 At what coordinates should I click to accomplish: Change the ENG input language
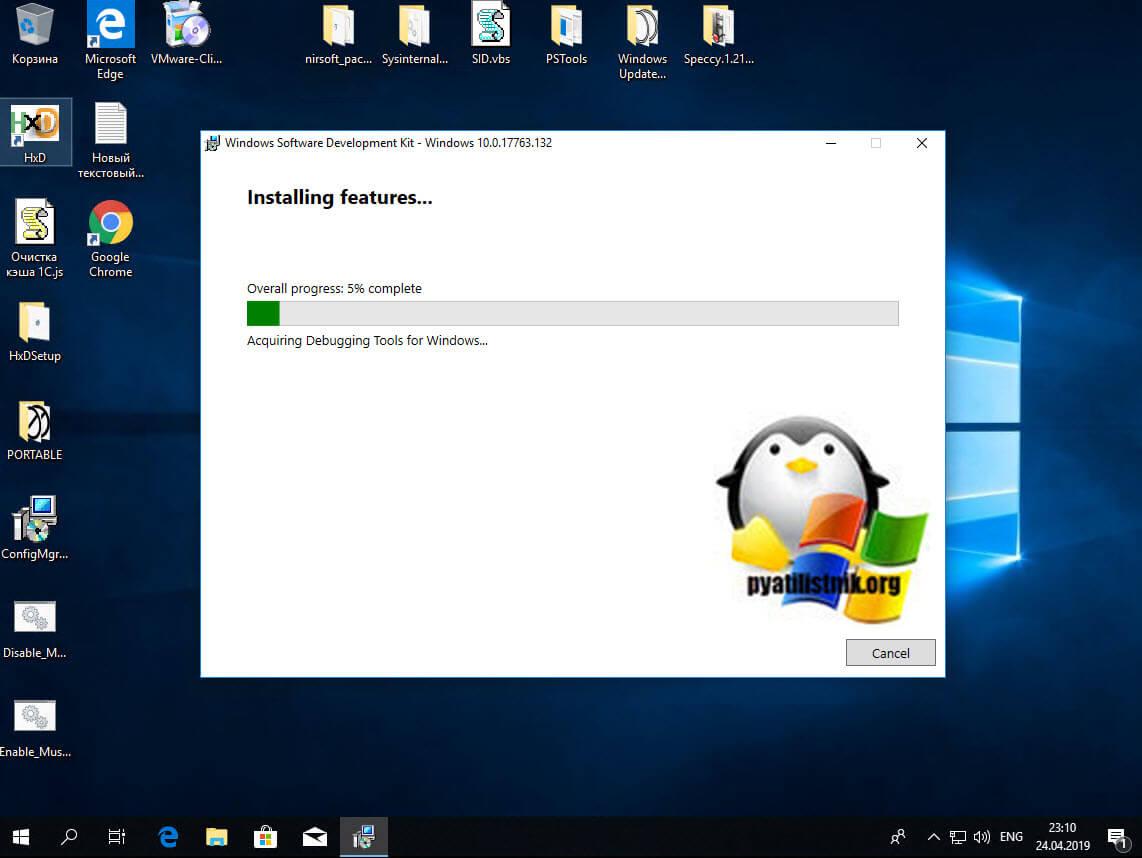1011,838
